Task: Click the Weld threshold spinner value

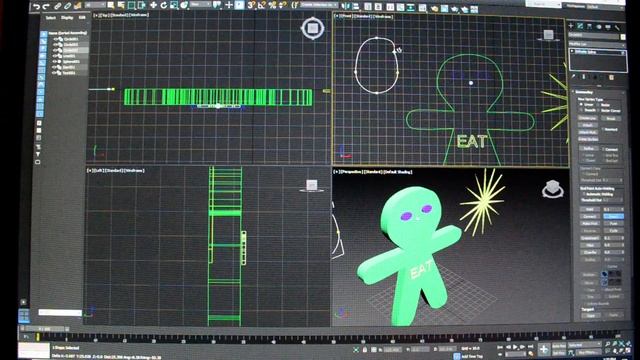Action: click(x=612, y=209)
